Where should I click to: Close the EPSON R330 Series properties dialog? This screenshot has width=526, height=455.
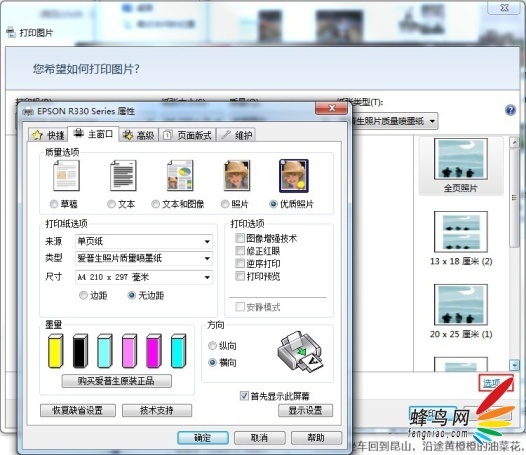point(331,108)
